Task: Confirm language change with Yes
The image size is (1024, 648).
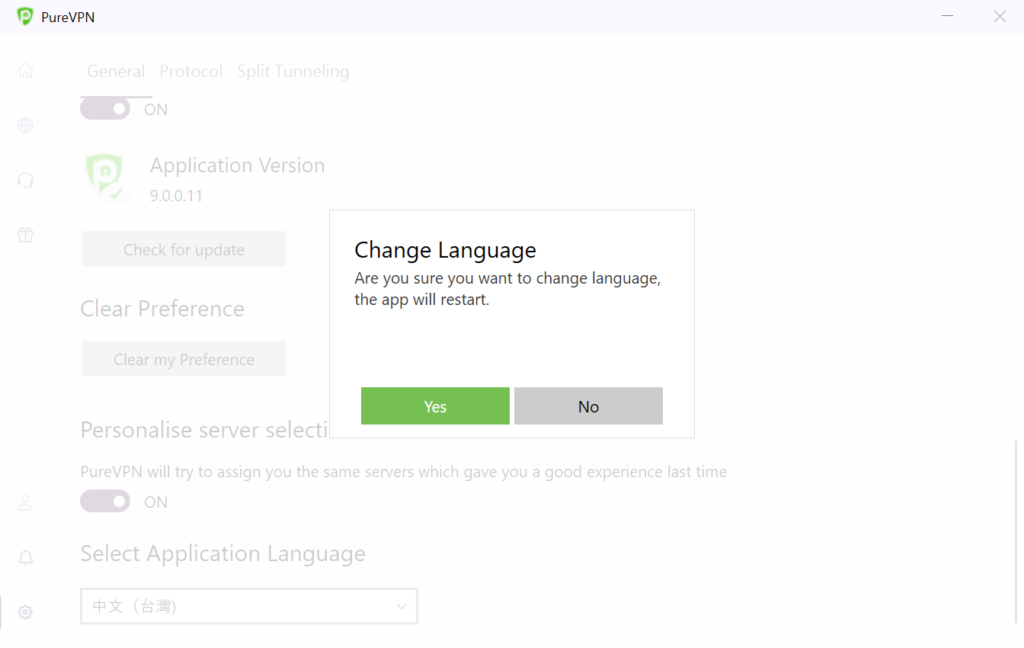Action: [x=435, y=406]
